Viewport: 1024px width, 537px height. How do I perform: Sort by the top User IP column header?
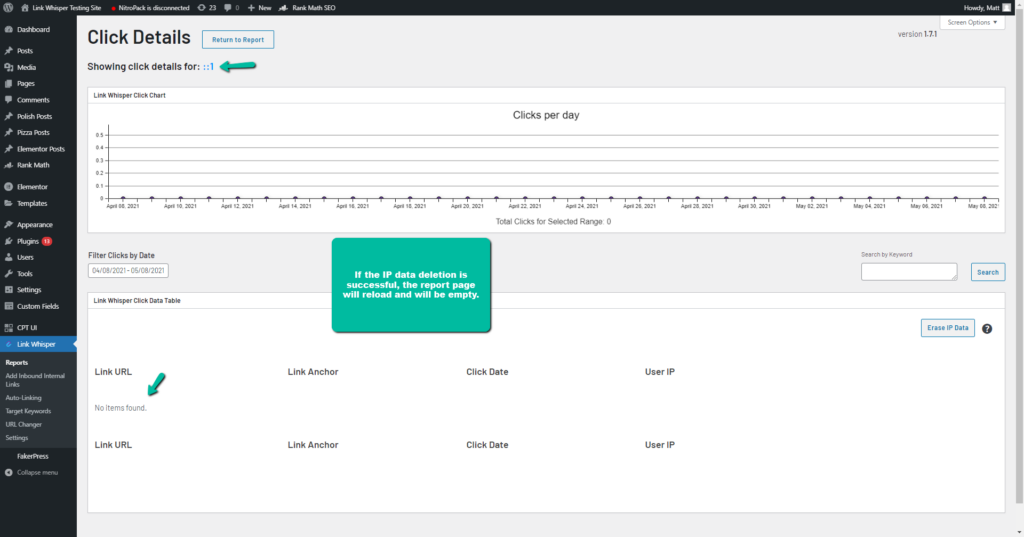click(660, 372)
